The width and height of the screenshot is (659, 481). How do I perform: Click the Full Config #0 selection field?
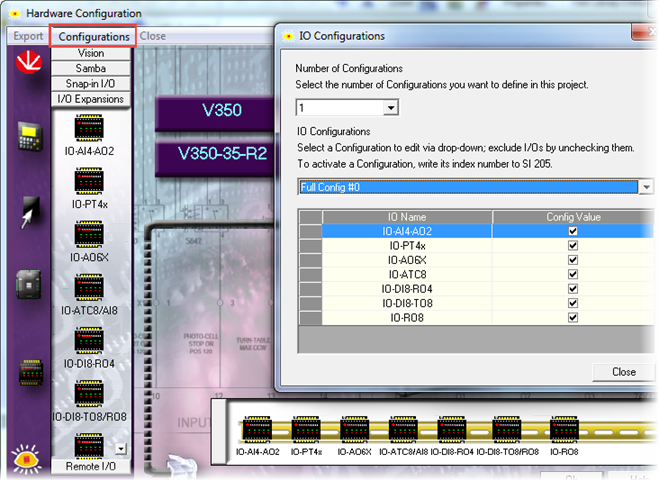[468, 187]
